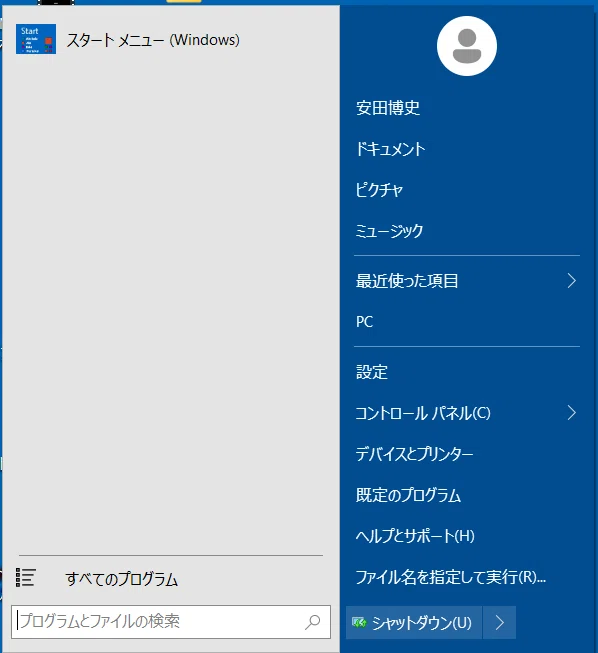The height and width of the screenshot is (653, 598).
Task: Click the shutdown icon beside シャットダウン(U)
Action: (x=359, y=623)
